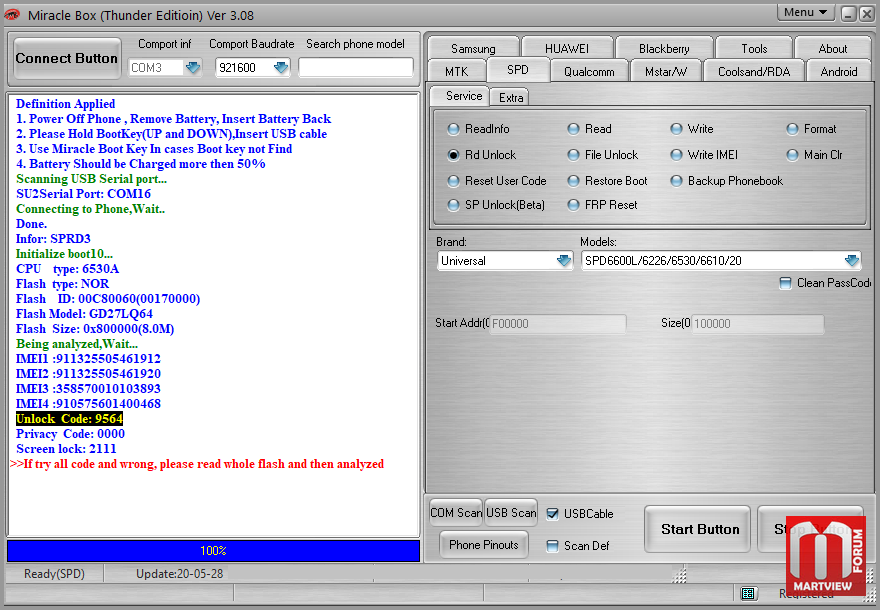Select the SPD tab
The height and width of the screenshot is (610, 880).
(517, 70)
